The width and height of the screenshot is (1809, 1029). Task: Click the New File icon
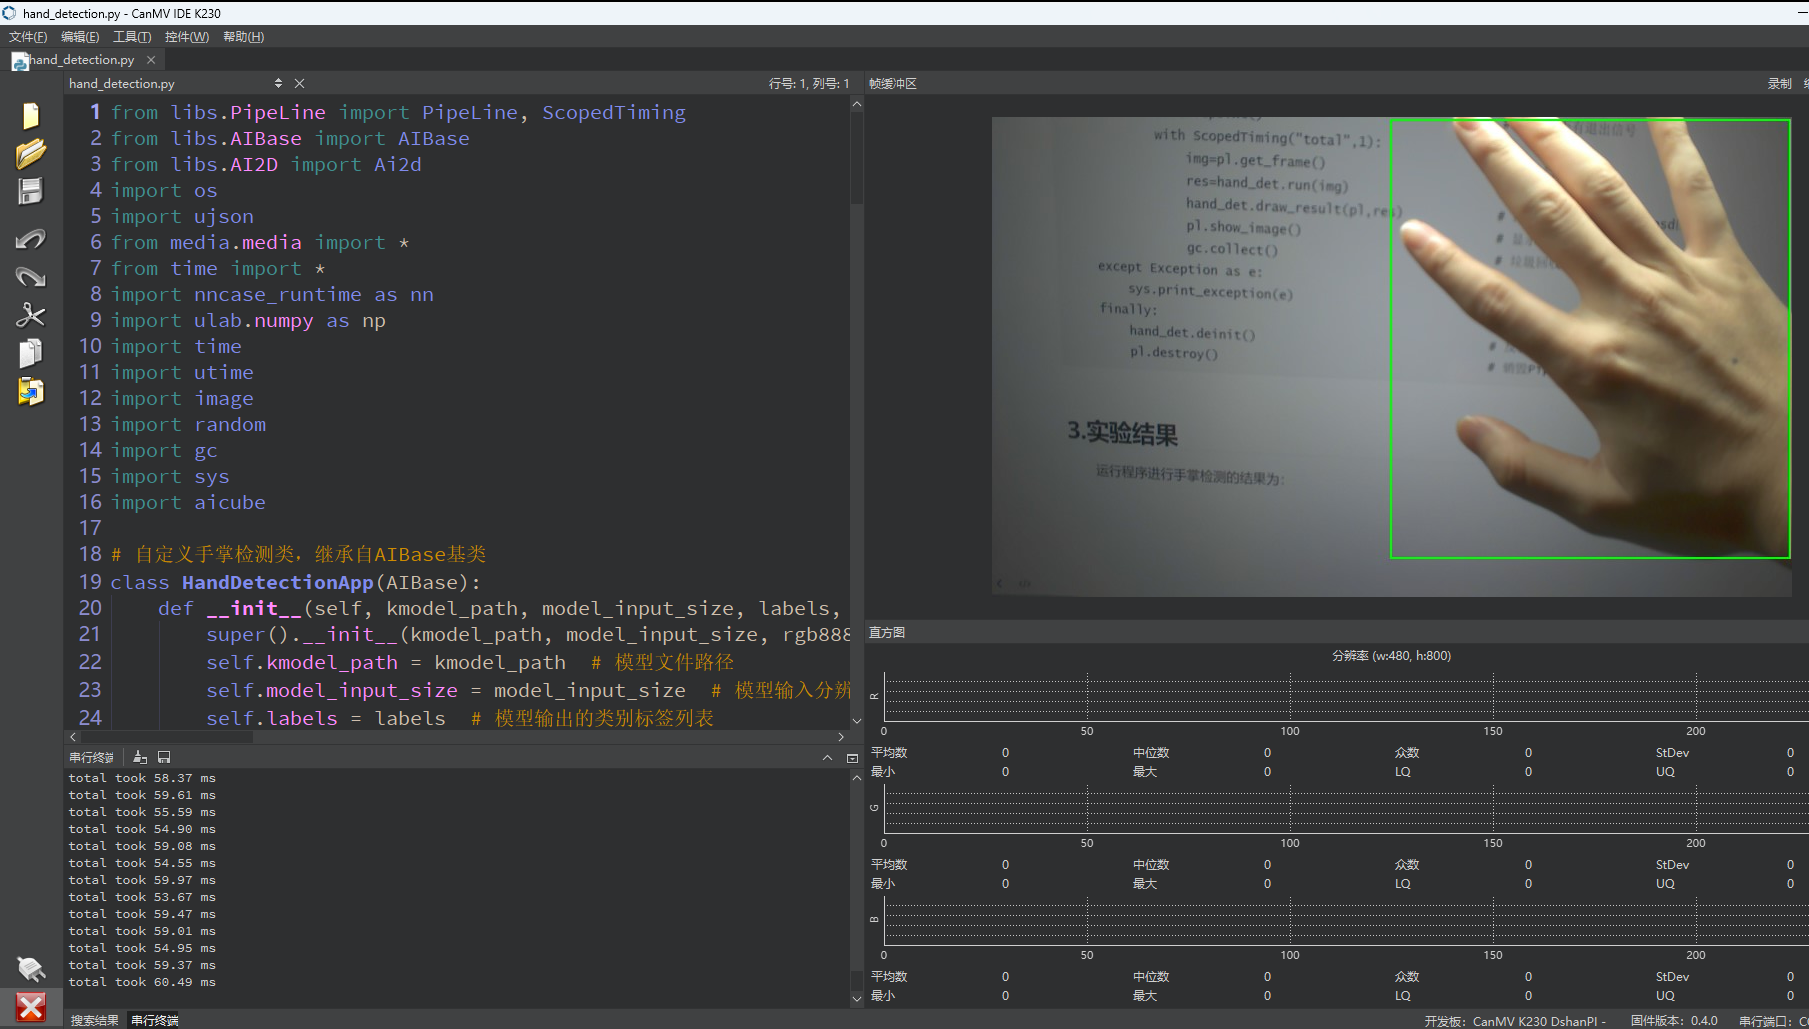click(31, 116)
